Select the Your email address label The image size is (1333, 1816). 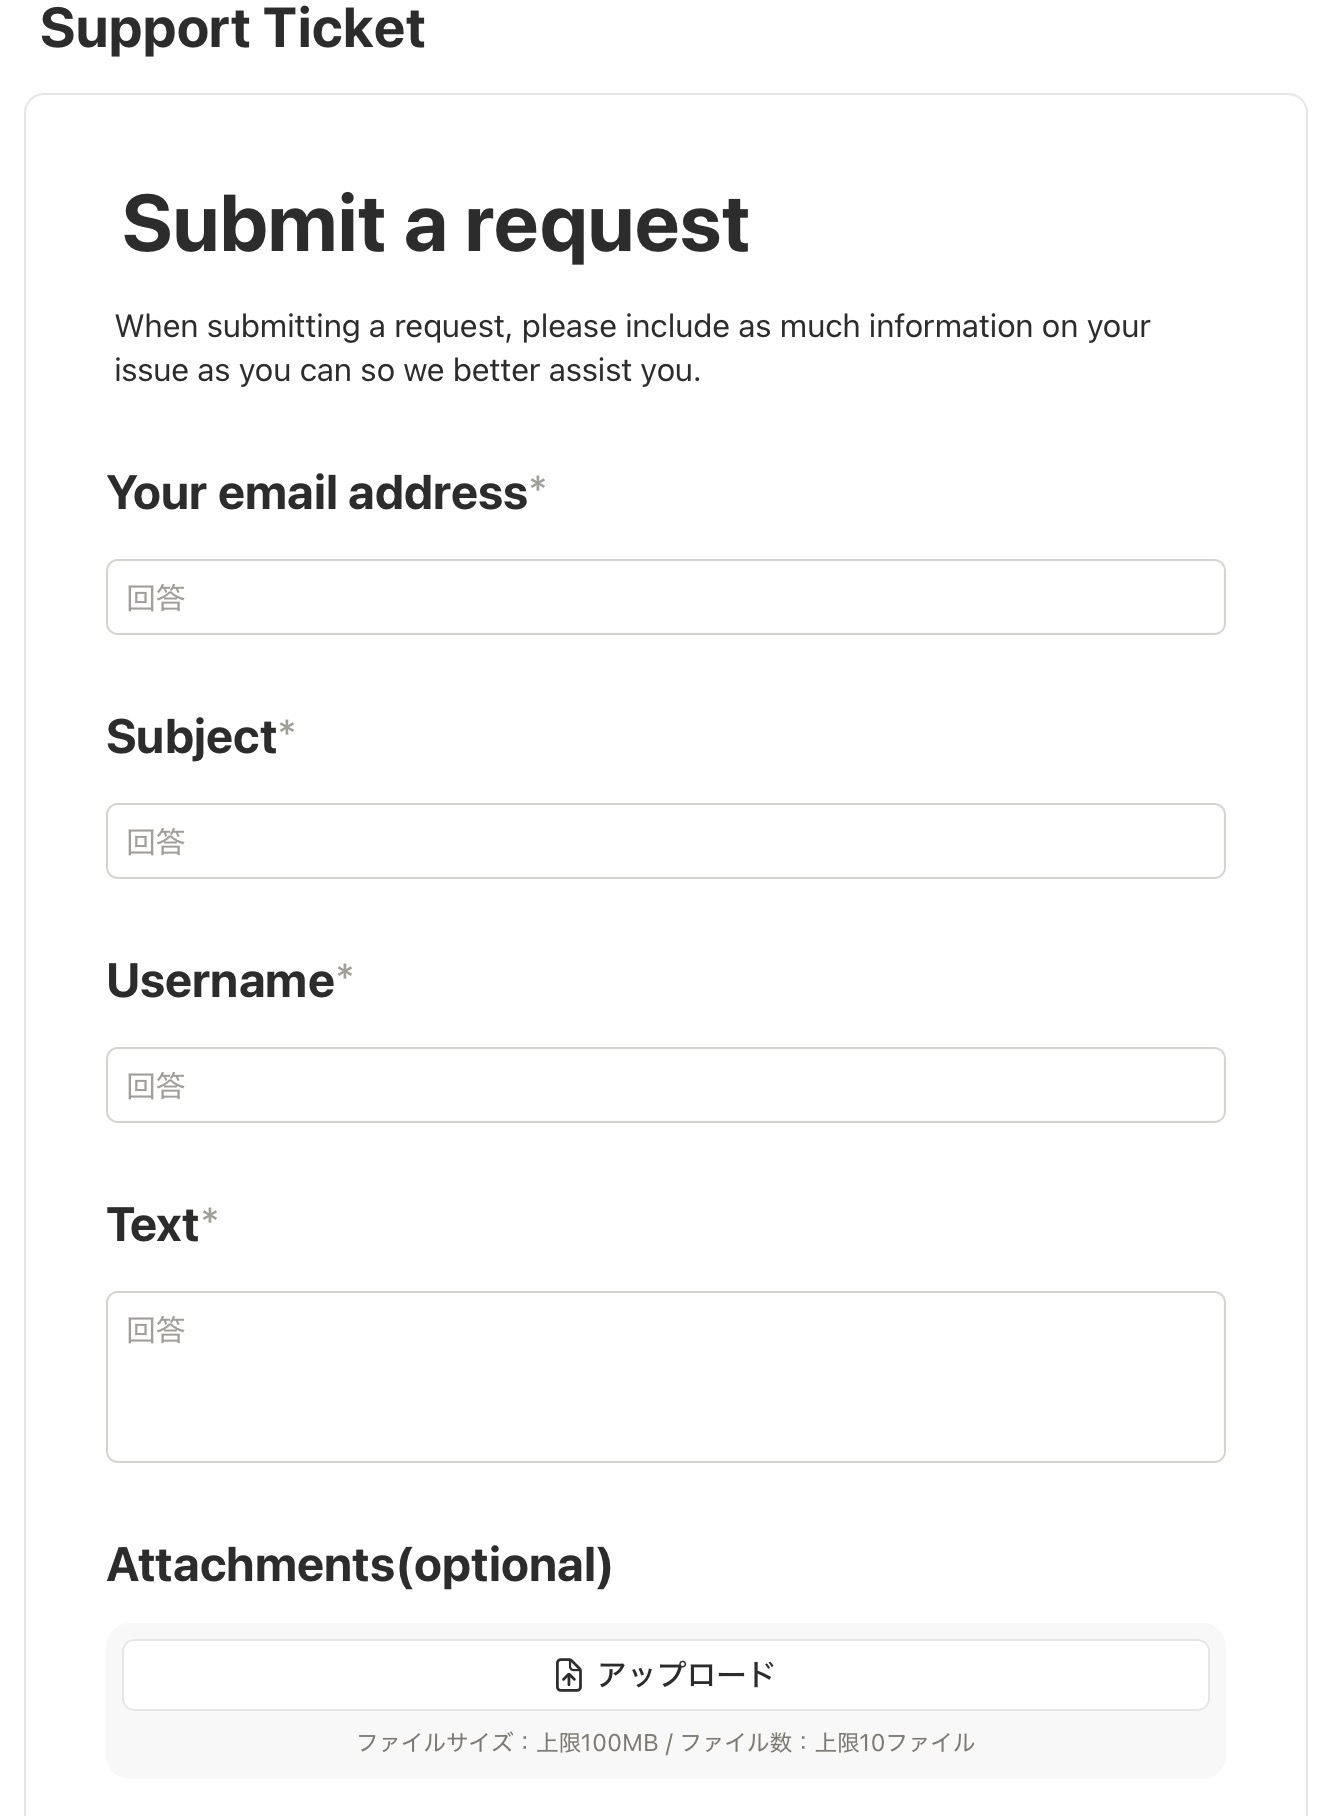click(317, 493)
